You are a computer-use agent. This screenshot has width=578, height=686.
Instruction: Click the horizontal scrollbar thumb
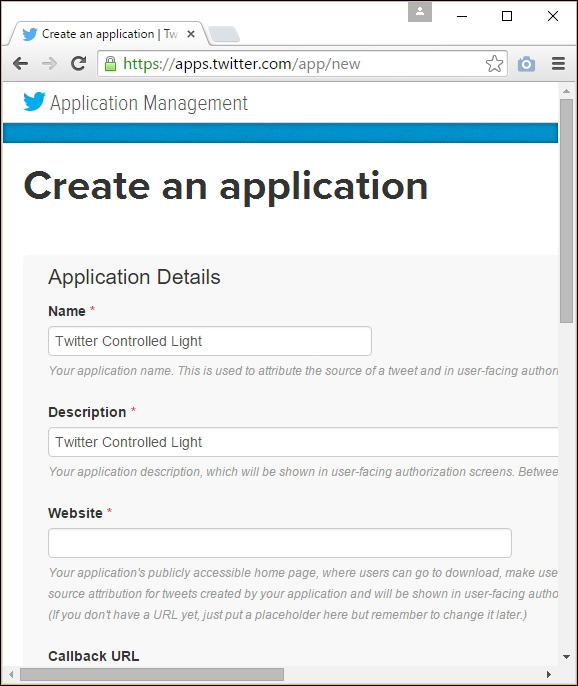tap(152, 674)
